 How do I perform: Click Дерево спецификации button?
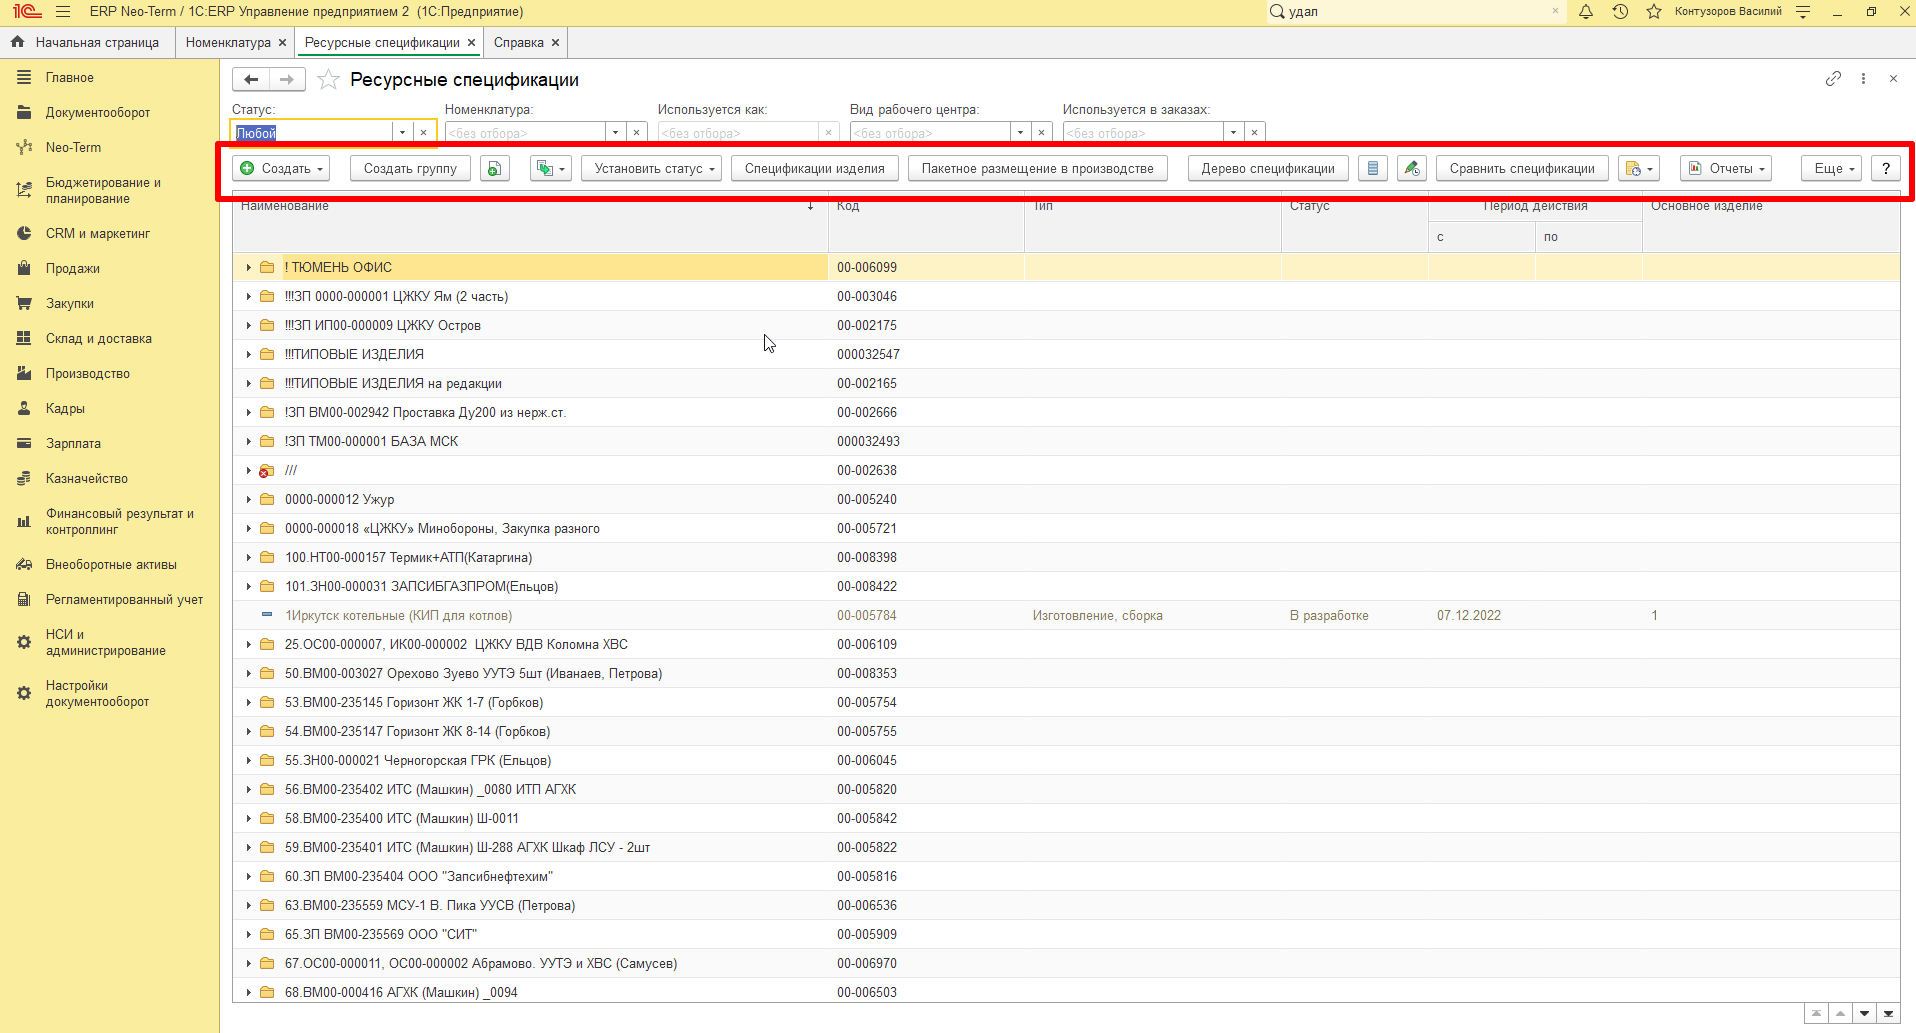tap(1268, 169)
